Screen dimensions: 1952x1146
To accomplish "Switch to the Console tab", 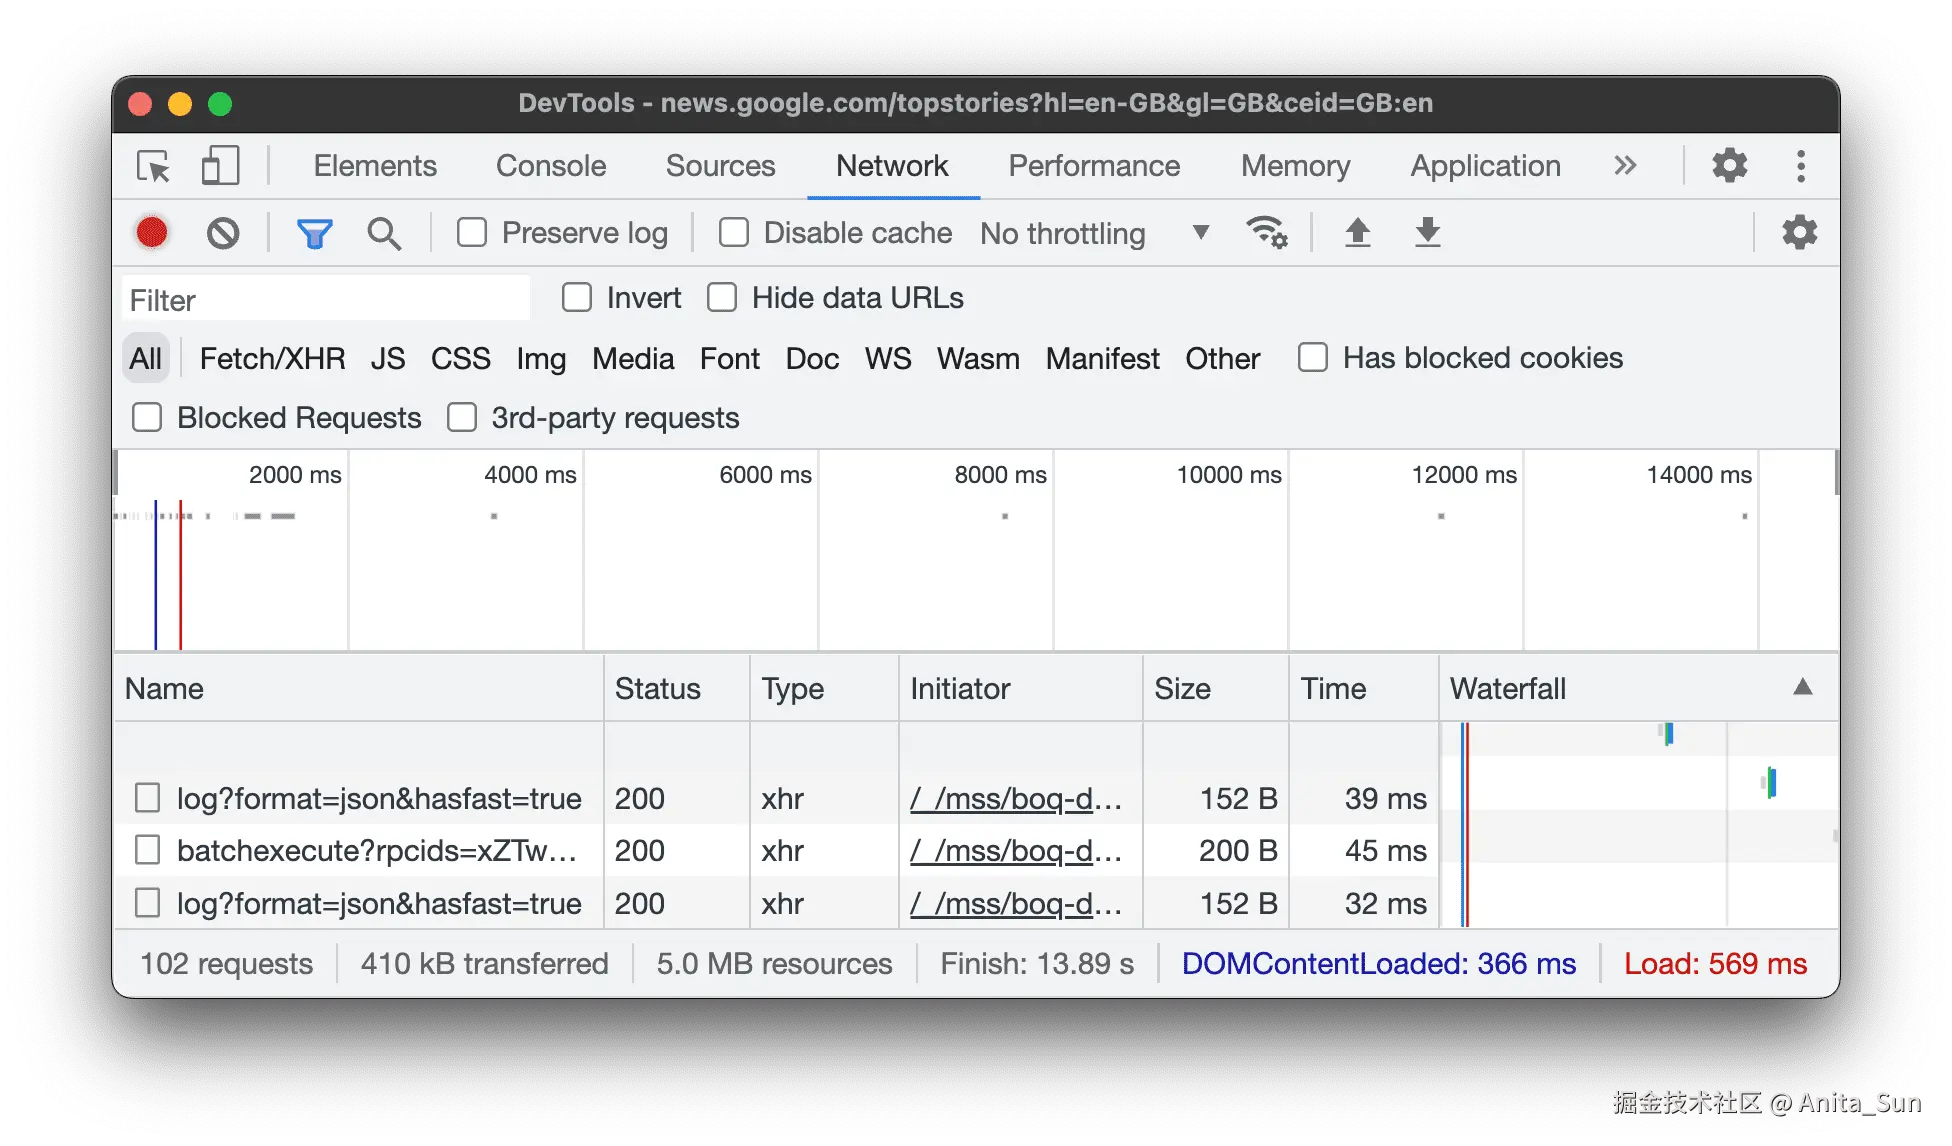I will (x=551, y=166).
